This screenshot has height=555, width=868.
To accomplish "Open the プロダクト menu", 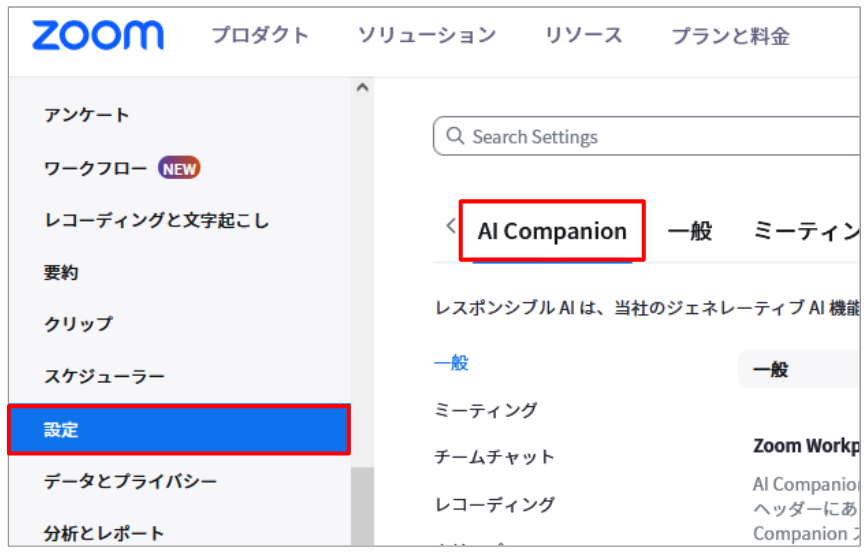I will coord(260,35).
